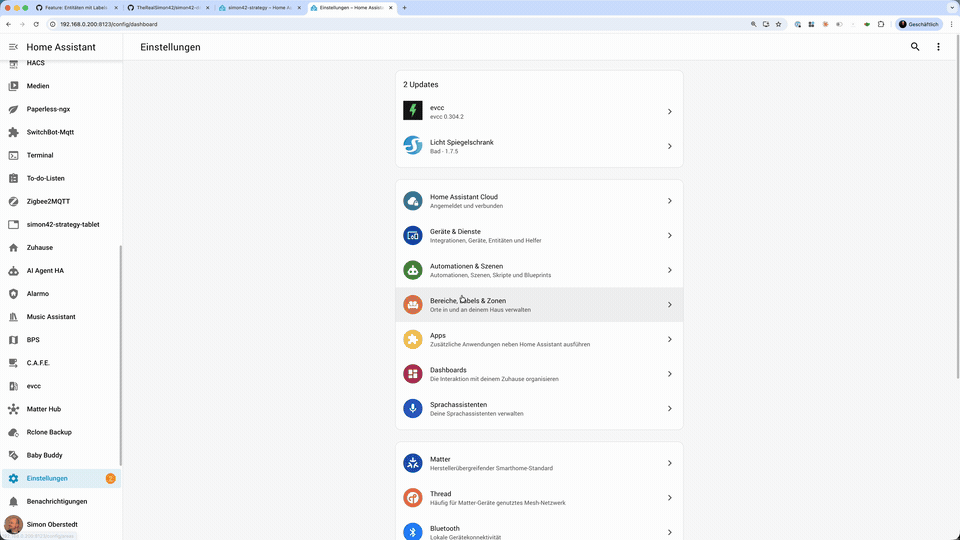Open To-do-Listen in the sidebar
960x540 pixels.
(61, 178)
